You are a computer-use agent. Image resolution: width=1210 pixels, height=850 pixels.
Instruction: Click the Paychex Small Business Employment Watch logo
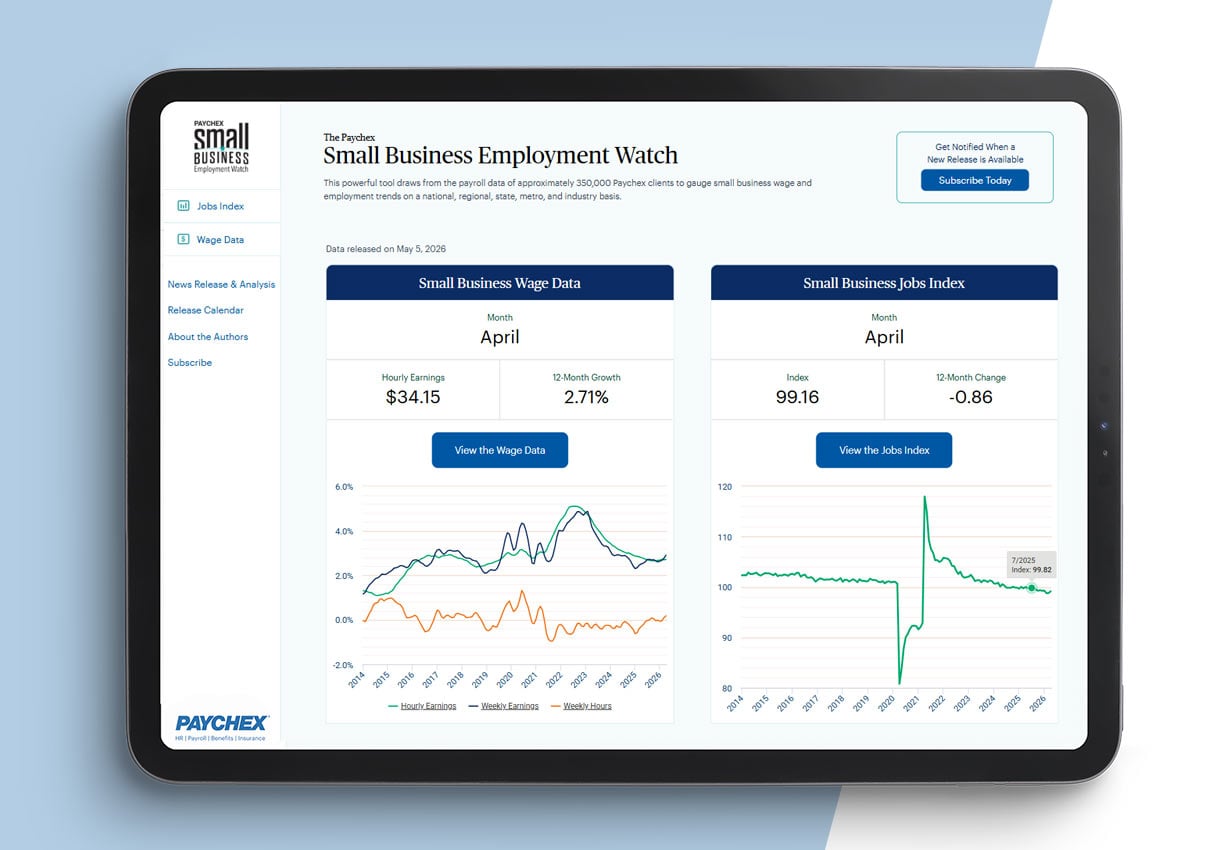(x=221, y=148)
